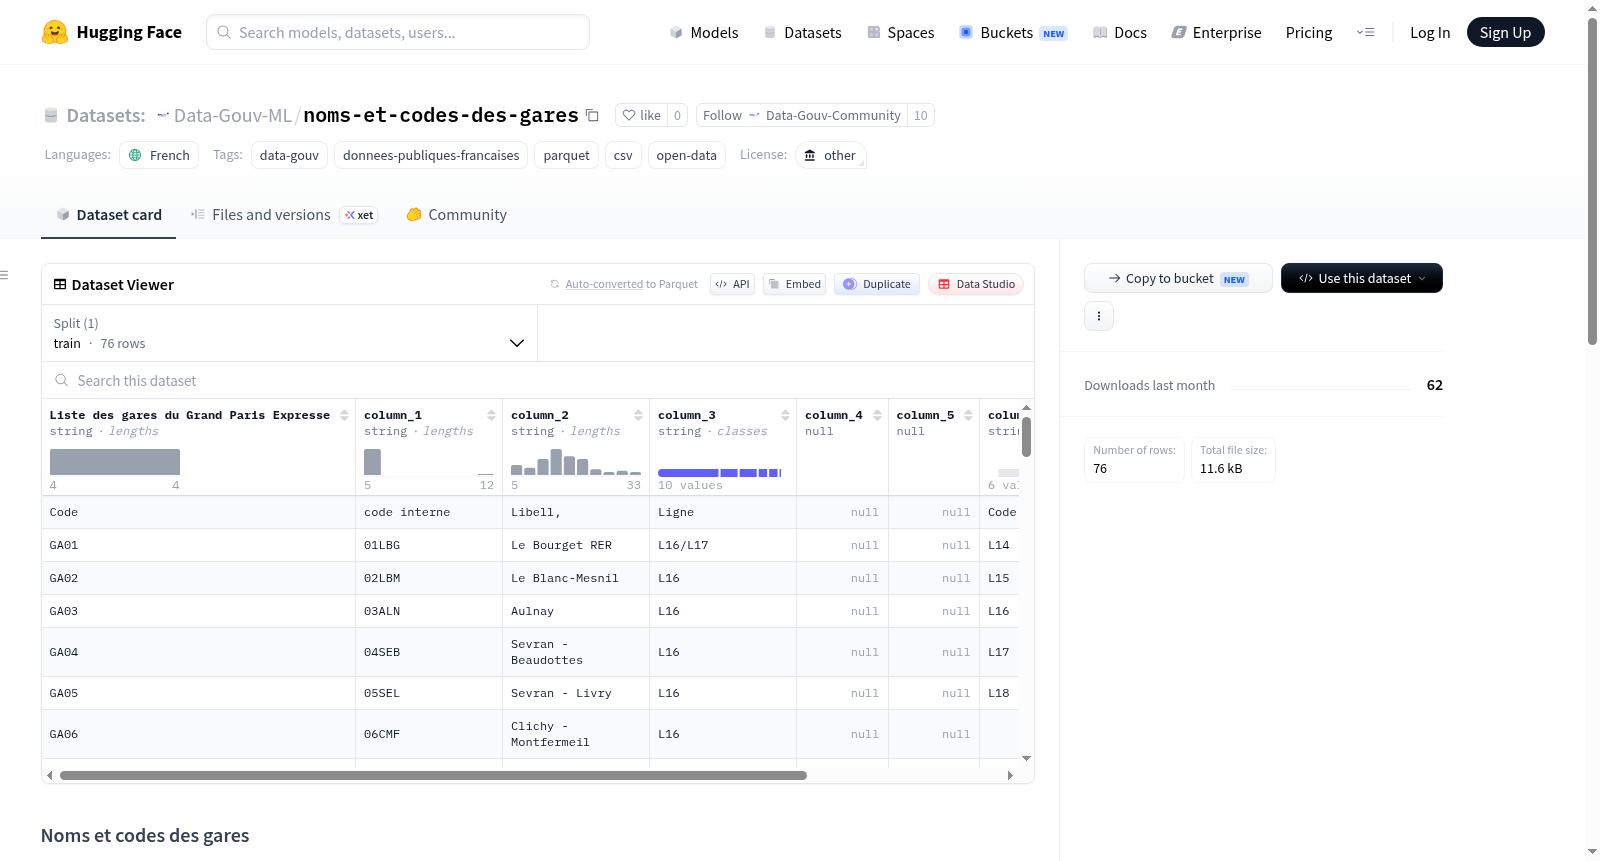The height and width of the screenshot is (861, 1600).
Task: Click the column_3 classes distribution bar
Action: coord(719,472)
